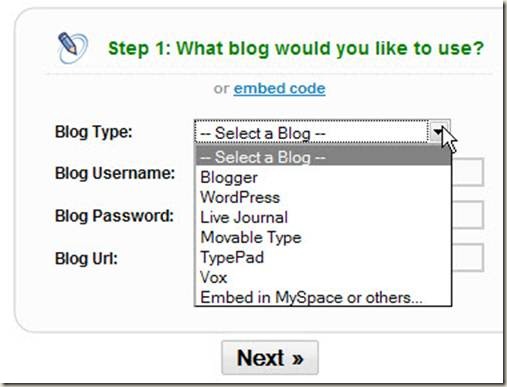Click the Blog Password label

(x=114, y=216)
